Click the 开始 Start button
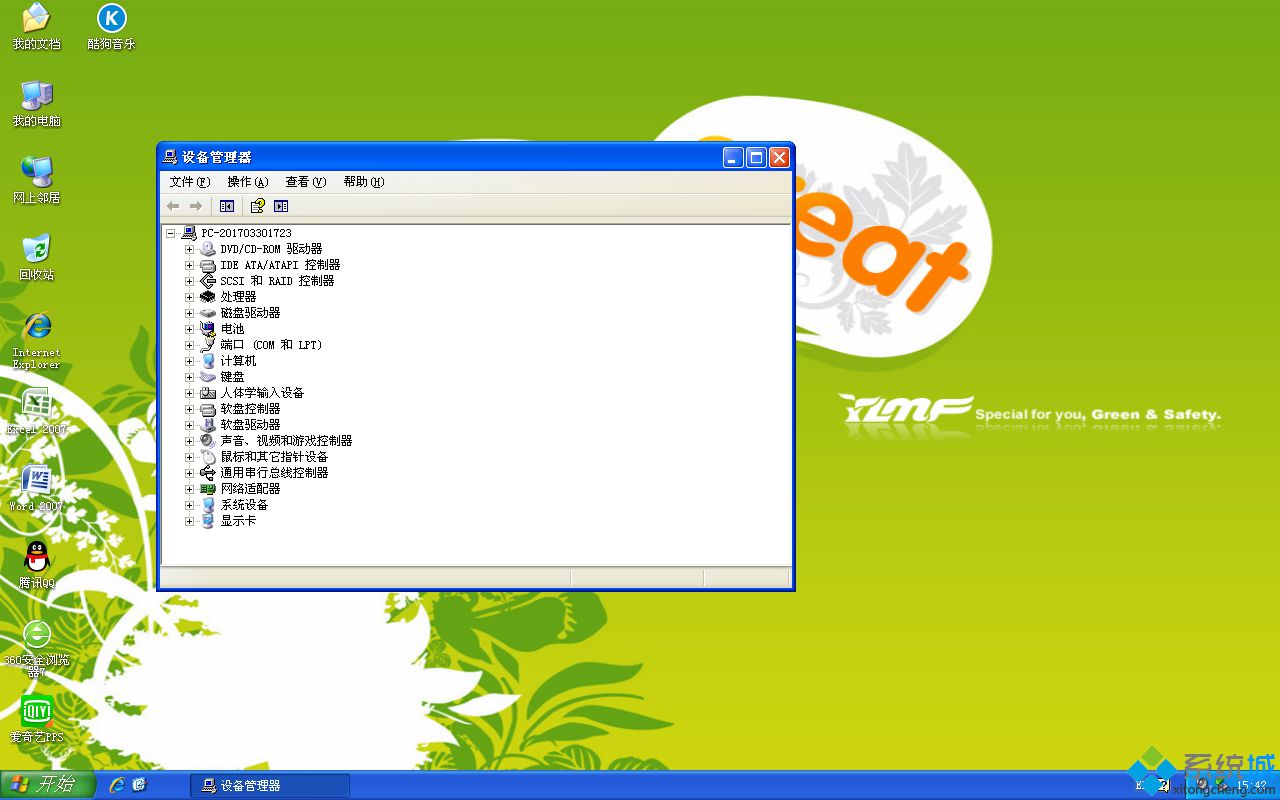Screen dimensions: 1280x800 pyautogui.click(x=47, y=785)
